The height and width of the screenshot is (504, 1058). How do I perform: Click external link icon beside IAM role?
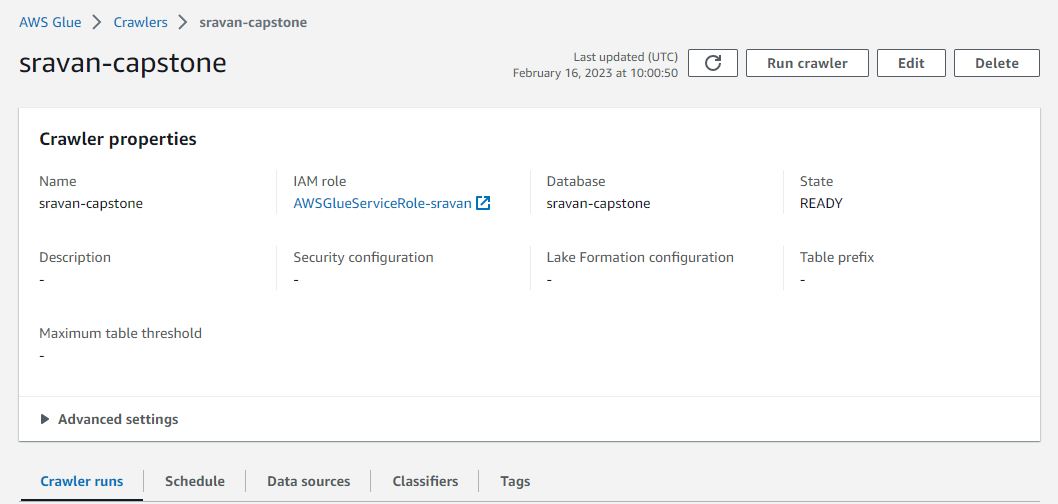(483, 203)
